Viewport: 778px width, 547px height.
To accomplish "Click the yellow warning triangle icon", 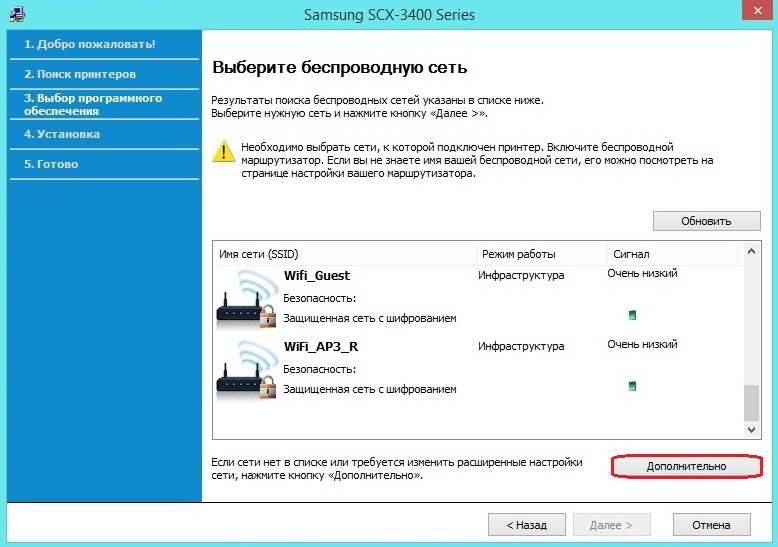I will (x=224, y=151).
